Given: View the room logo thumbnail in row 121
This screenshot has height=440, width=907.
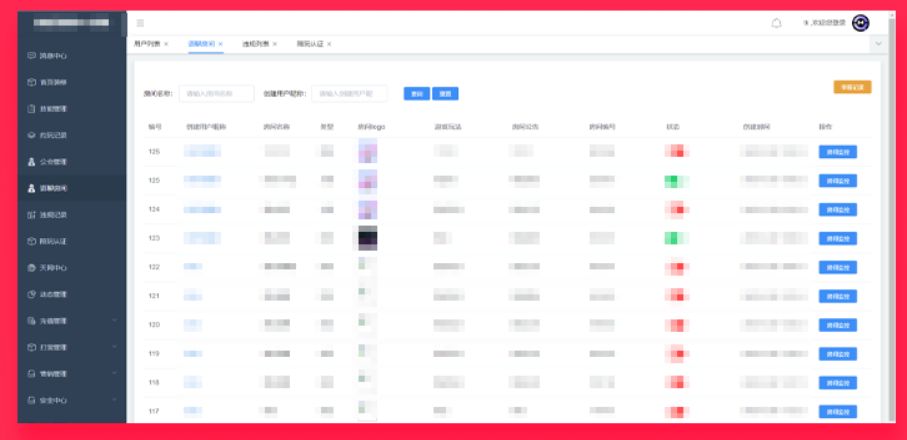Looking at the screenshot, I should [x=368, y=296].
